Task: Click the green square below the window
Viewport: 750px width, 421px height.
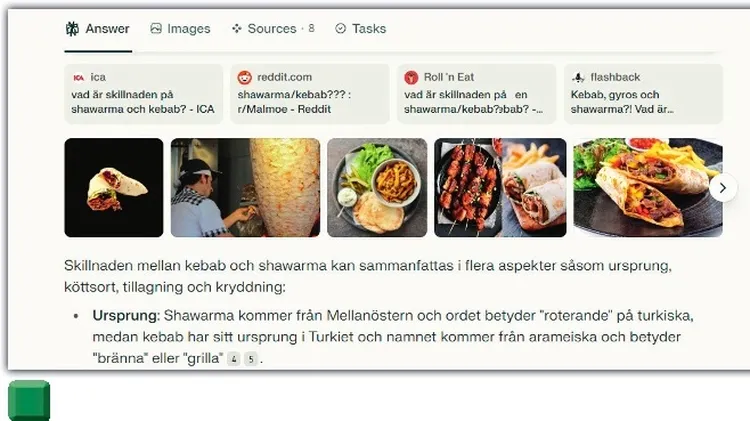Action: click(29, 400)
